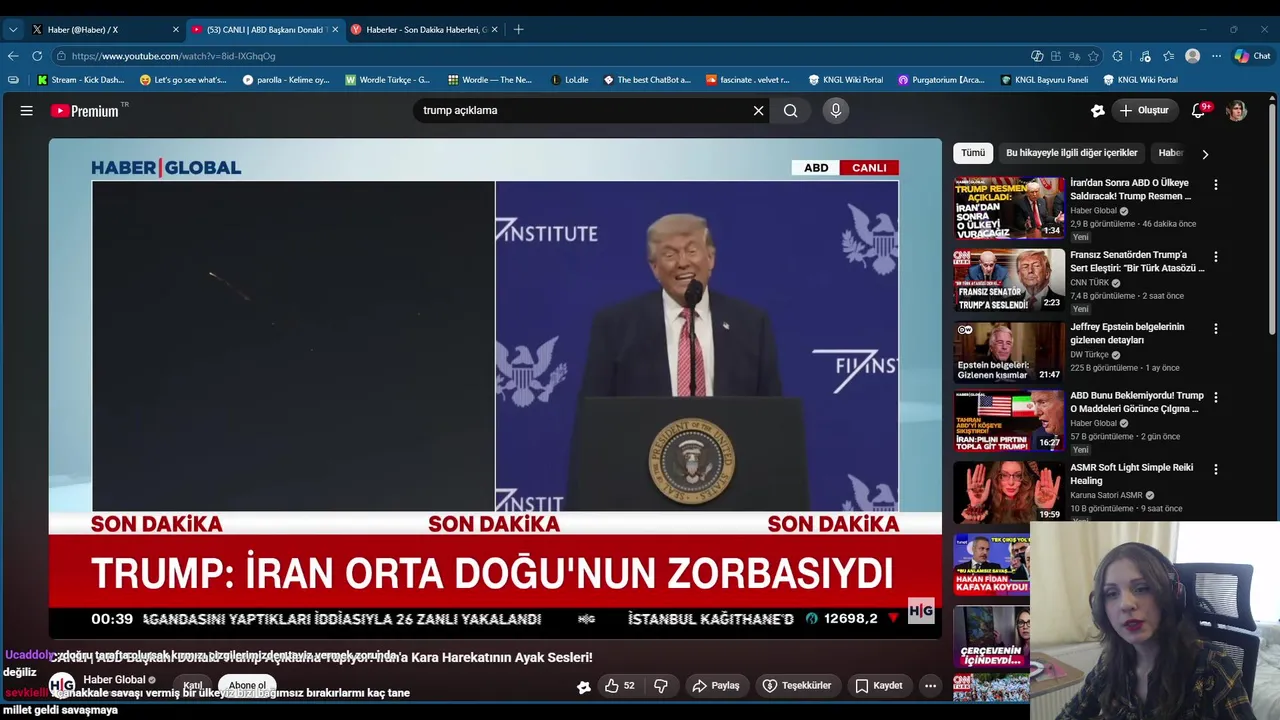Open Copilot Chat in the browser
Viewport: 1280px width, 720px height.
point(1252,56)
